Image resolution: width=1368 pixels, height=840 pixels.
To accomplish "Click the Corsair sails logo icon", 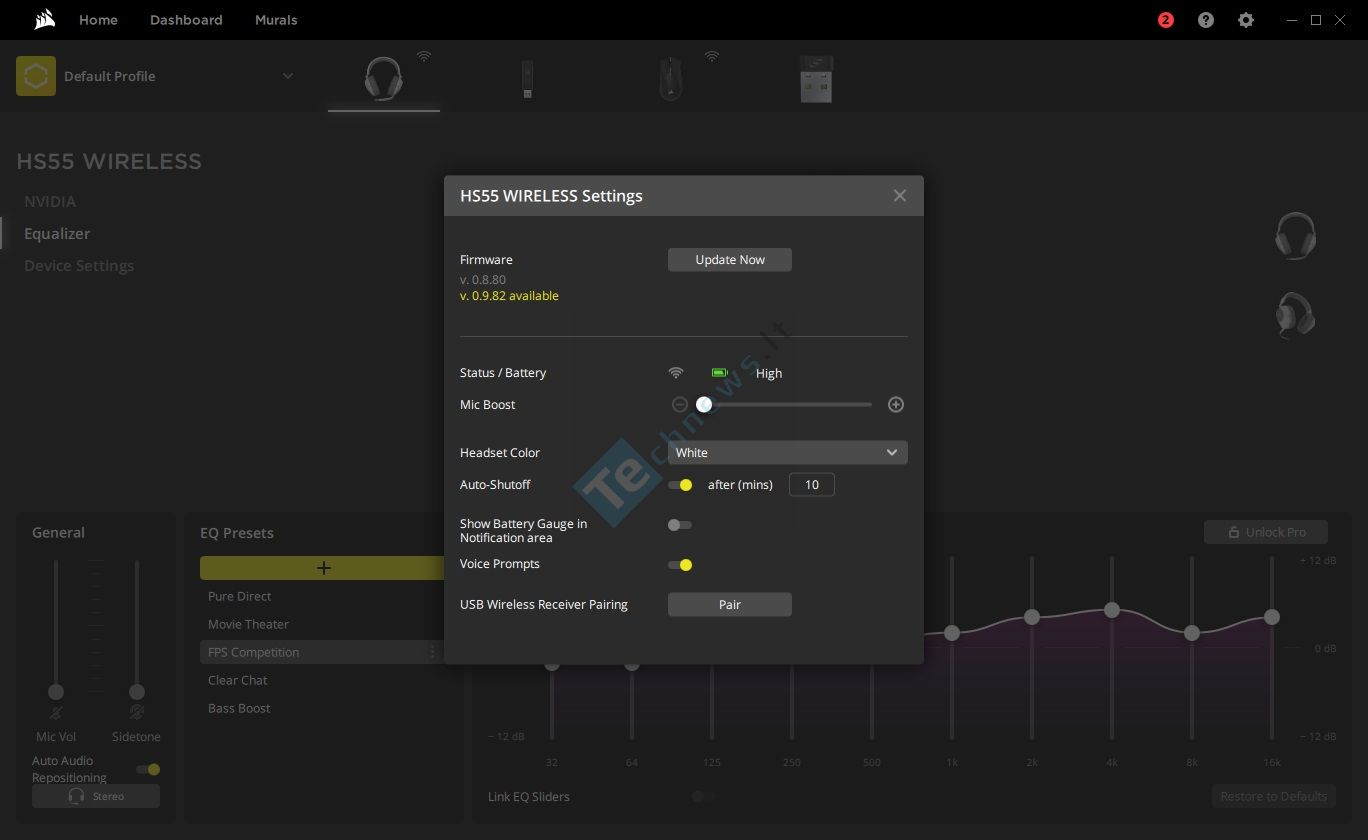I will tap(44, 20).
